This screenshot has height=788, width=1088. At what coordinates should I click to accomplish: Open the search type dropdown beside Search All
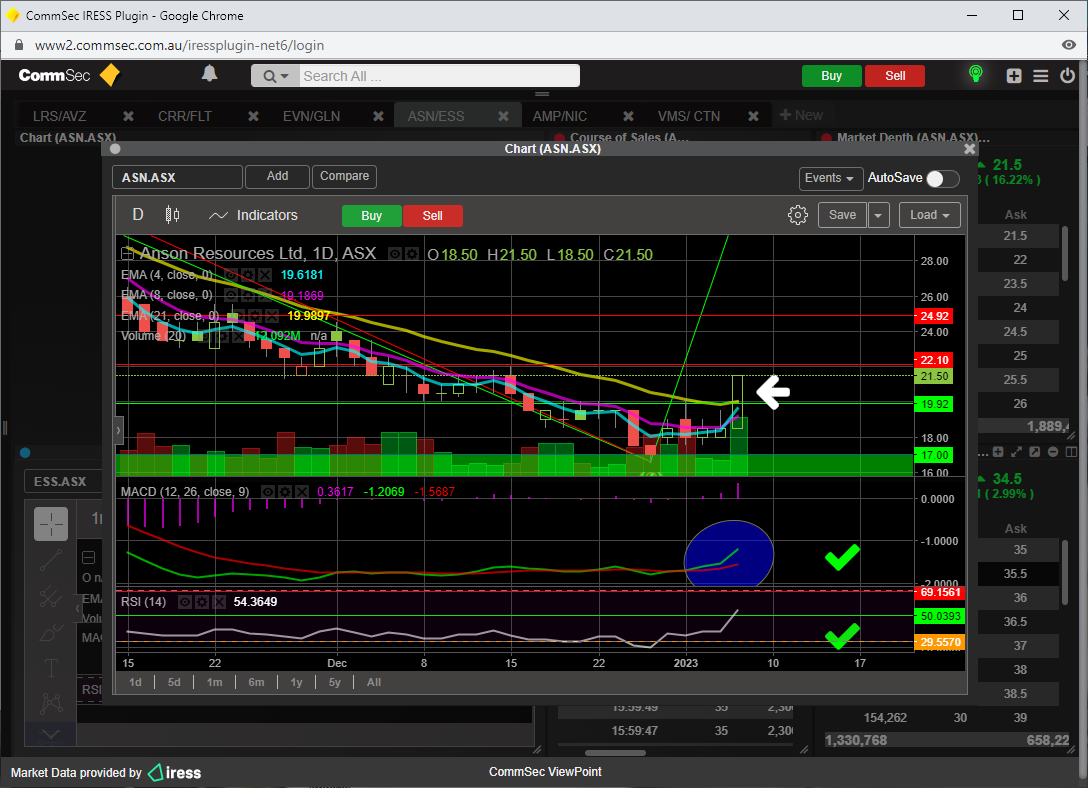click(x=275, y=76)
